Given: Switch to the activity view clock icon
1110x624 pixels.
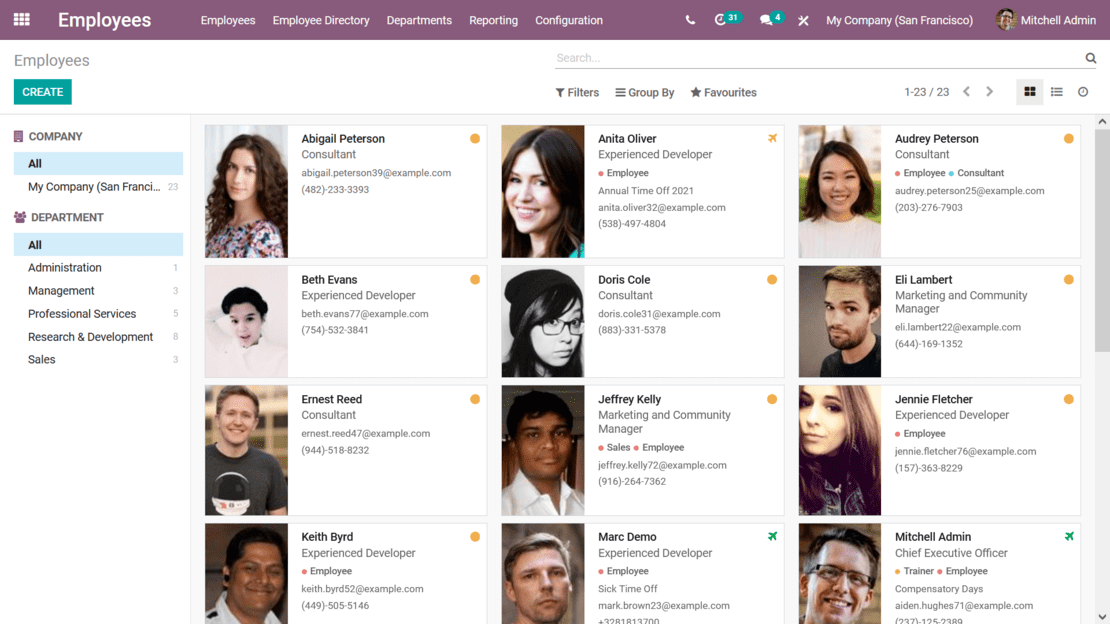Looking at the screenshot, I should [x=1083, y=92].
